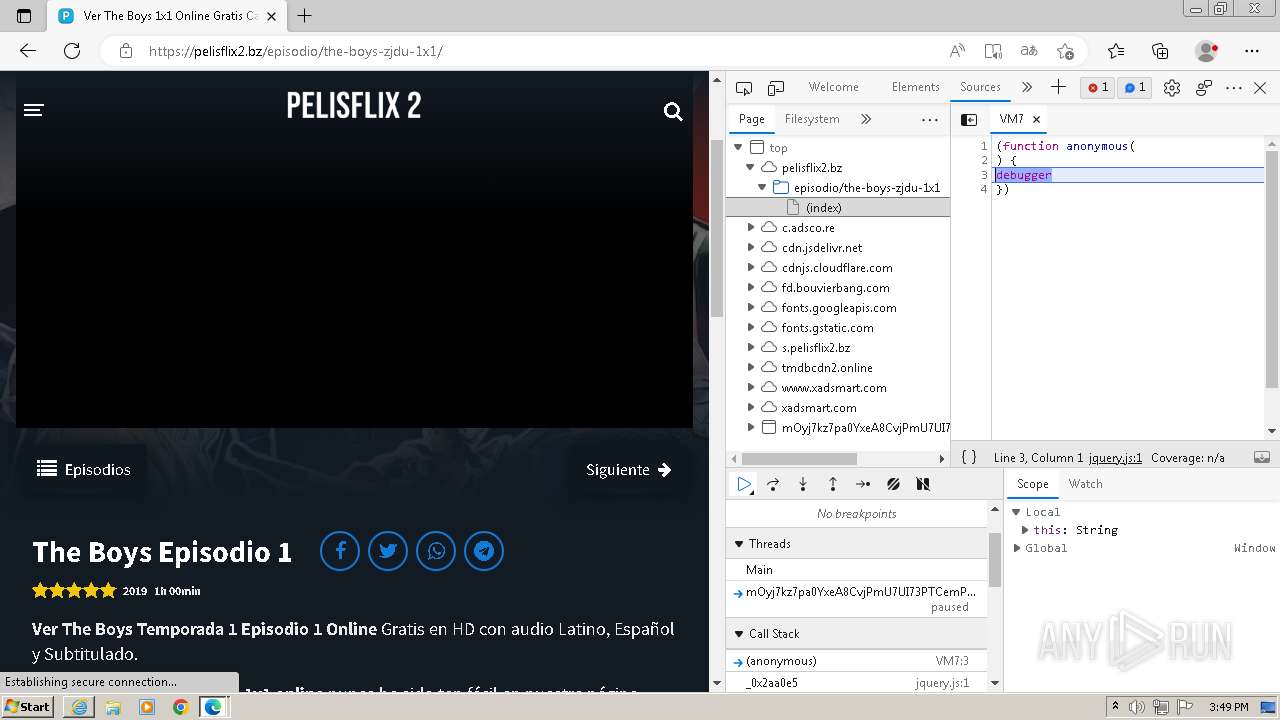Viewport: 1280px width, 720px height.
Task: Close the DevTools panel
Action: click(1260, 88)
